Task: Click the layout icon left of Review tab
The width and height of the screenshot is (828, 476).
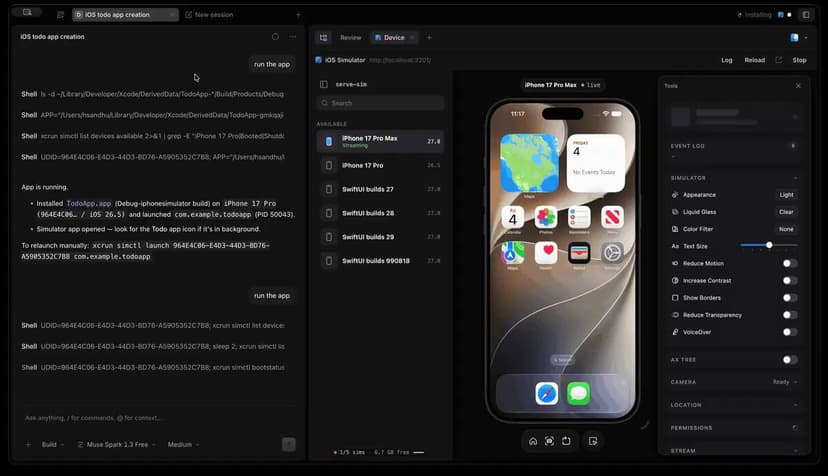Action: tap(324, 38)
